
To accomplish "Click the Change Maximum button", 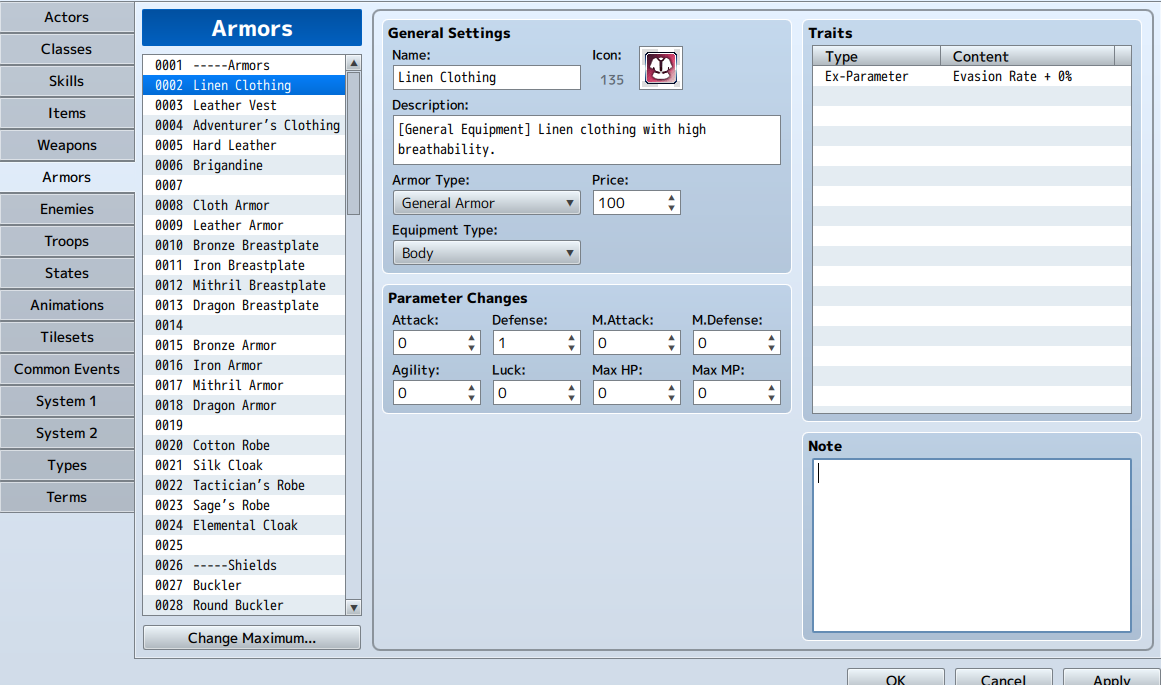I will (251, 637).
